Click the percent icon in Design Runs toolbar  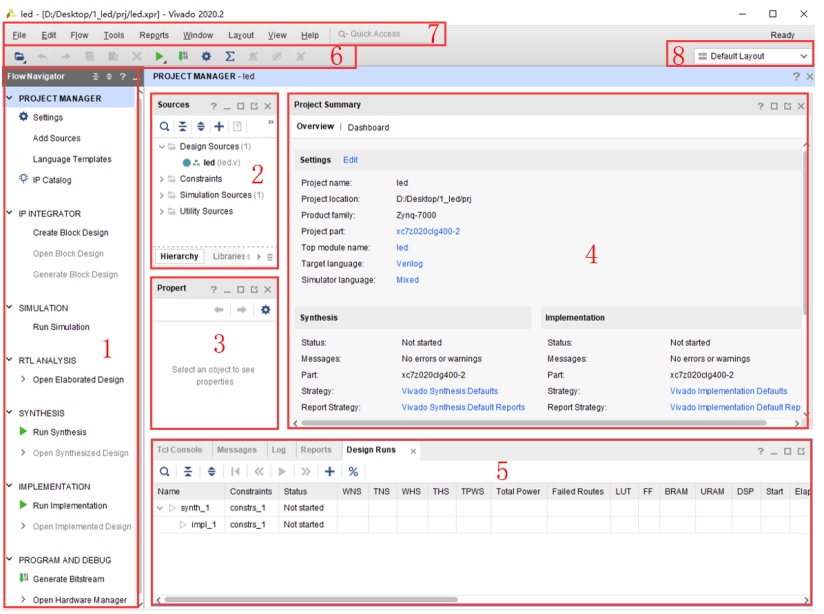click(x=353, y=472)
